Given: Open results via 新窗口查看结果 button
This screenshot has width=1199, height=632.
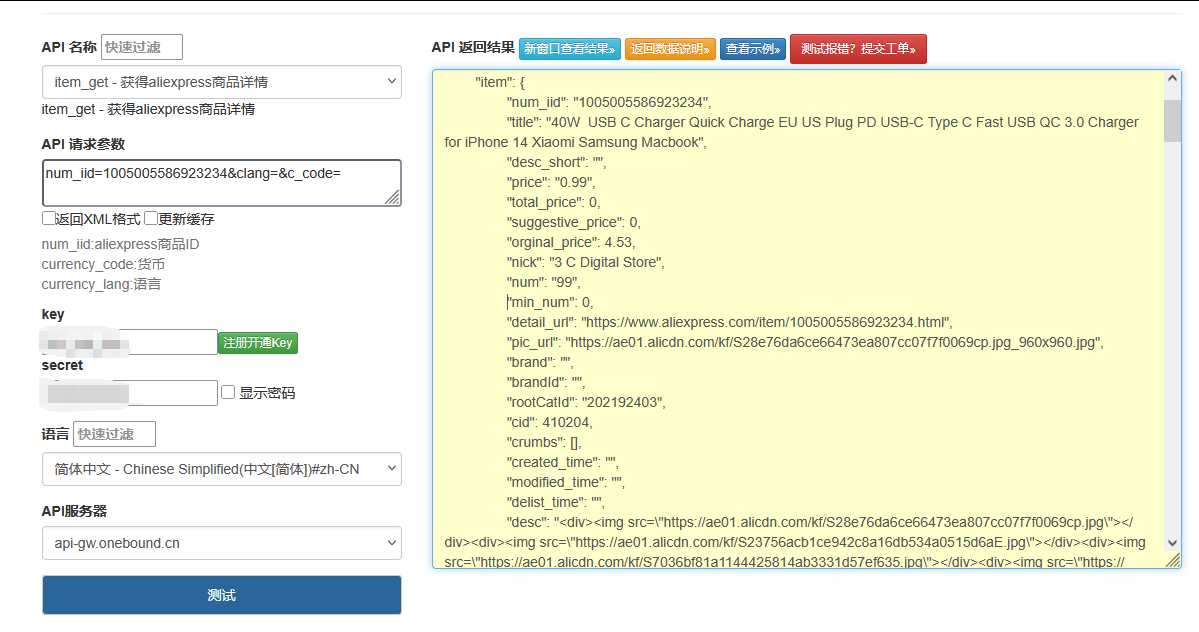Looking at the screenshot, I should coord(570,49).
